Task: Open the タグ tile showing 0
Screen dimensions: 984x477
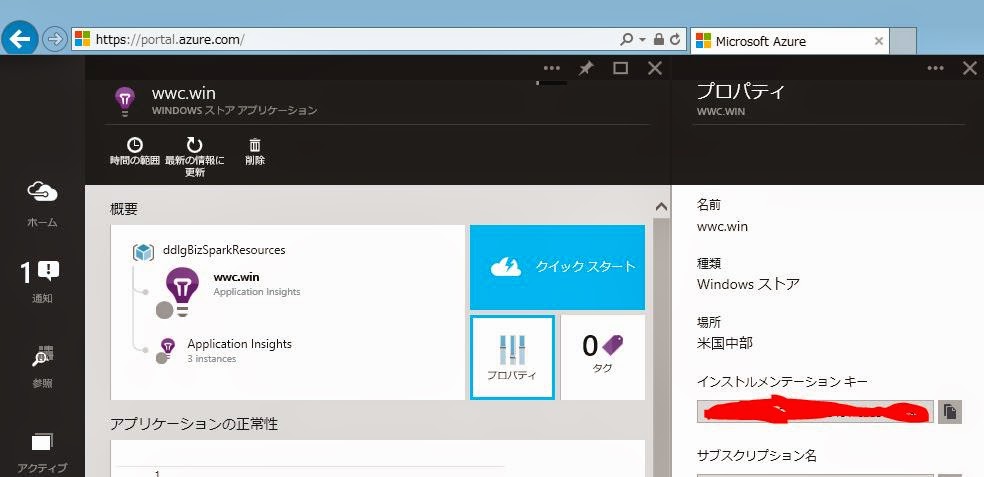Action: tap(602, 357)
